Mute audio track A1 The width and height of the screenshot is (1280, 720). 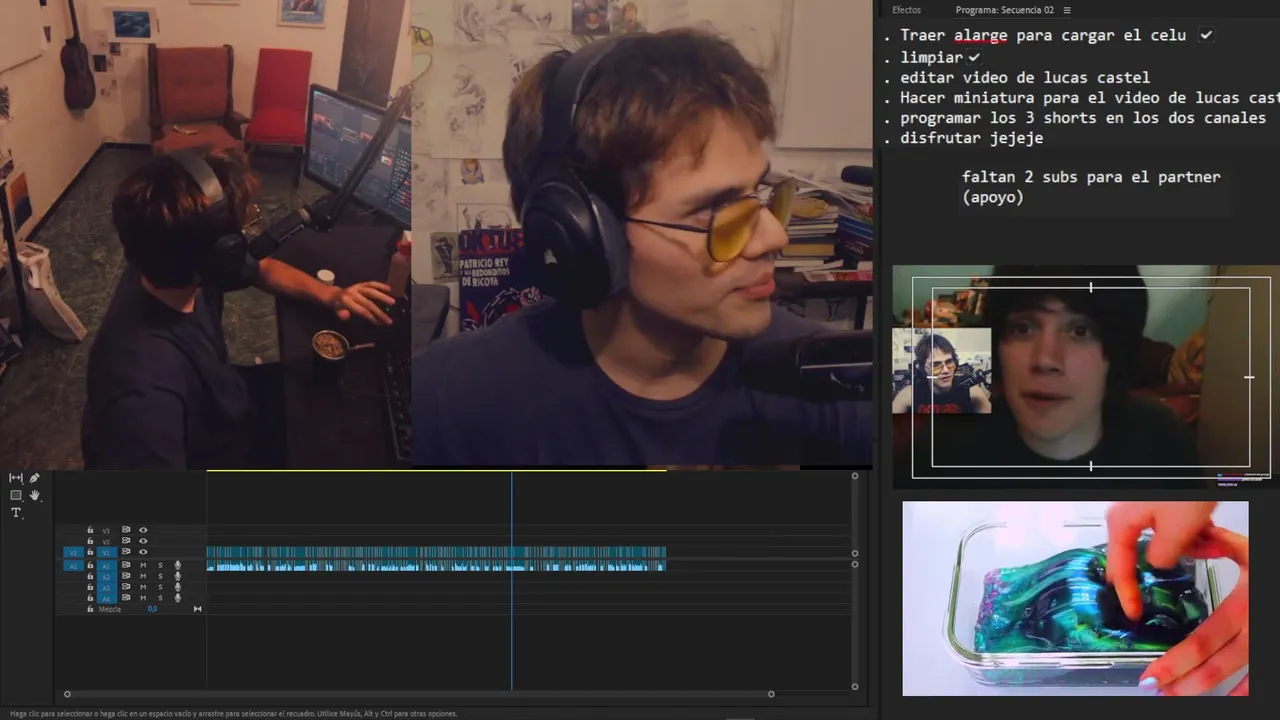click(143, 565)
